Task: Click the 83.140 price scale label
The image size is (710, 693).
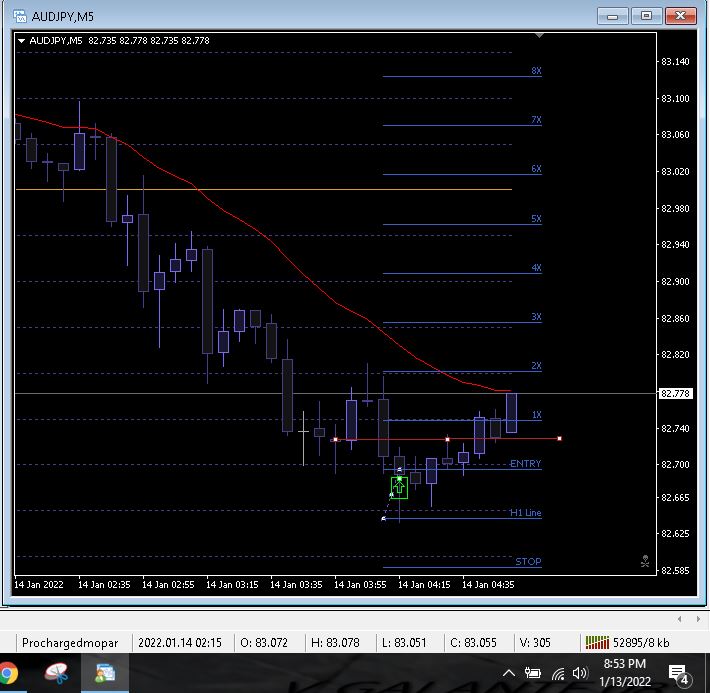Action: pos(675,62)
